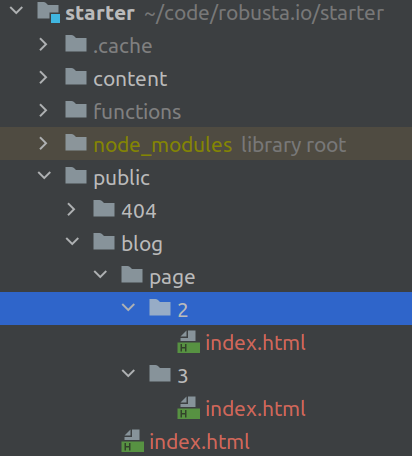Click the starter project module folder icon
The image size is (412, 456).
49,12
